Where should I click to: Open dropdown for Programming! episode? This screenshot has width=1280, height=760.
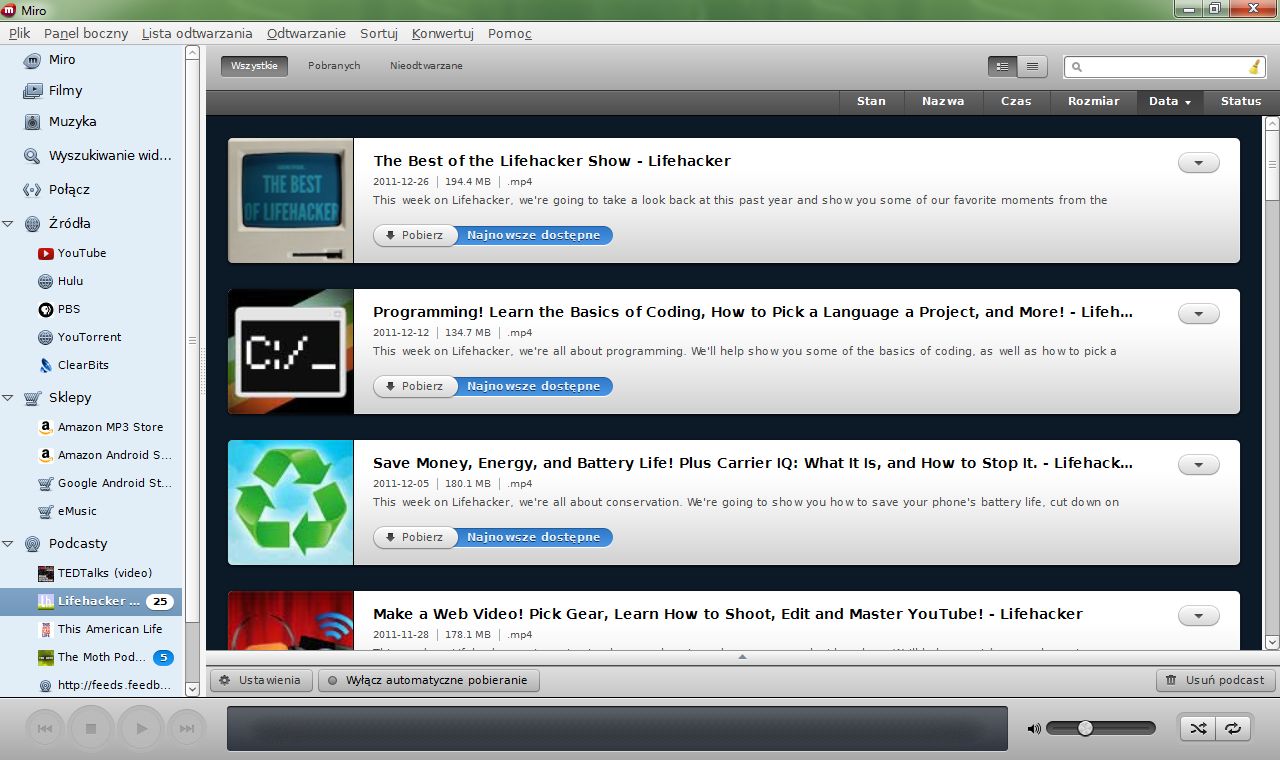click(x=1199, y=314)
